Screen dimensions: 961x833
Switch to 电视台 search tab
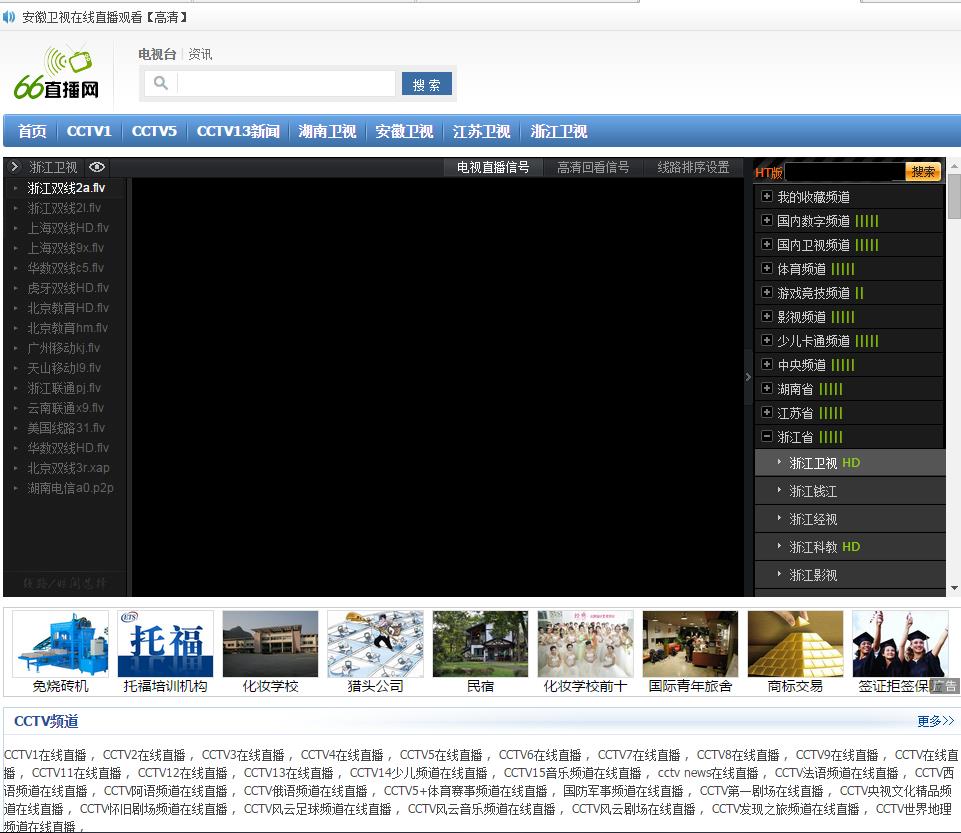click(x=157, y=54)
